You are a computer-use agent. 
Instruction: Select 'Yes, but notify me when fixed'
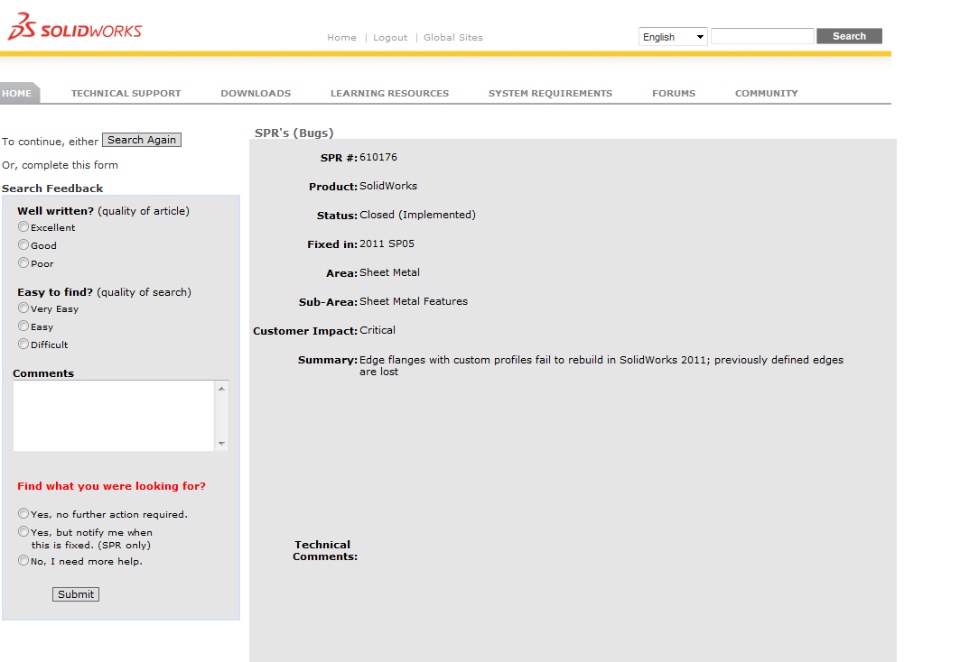click(x=23, y=531)
